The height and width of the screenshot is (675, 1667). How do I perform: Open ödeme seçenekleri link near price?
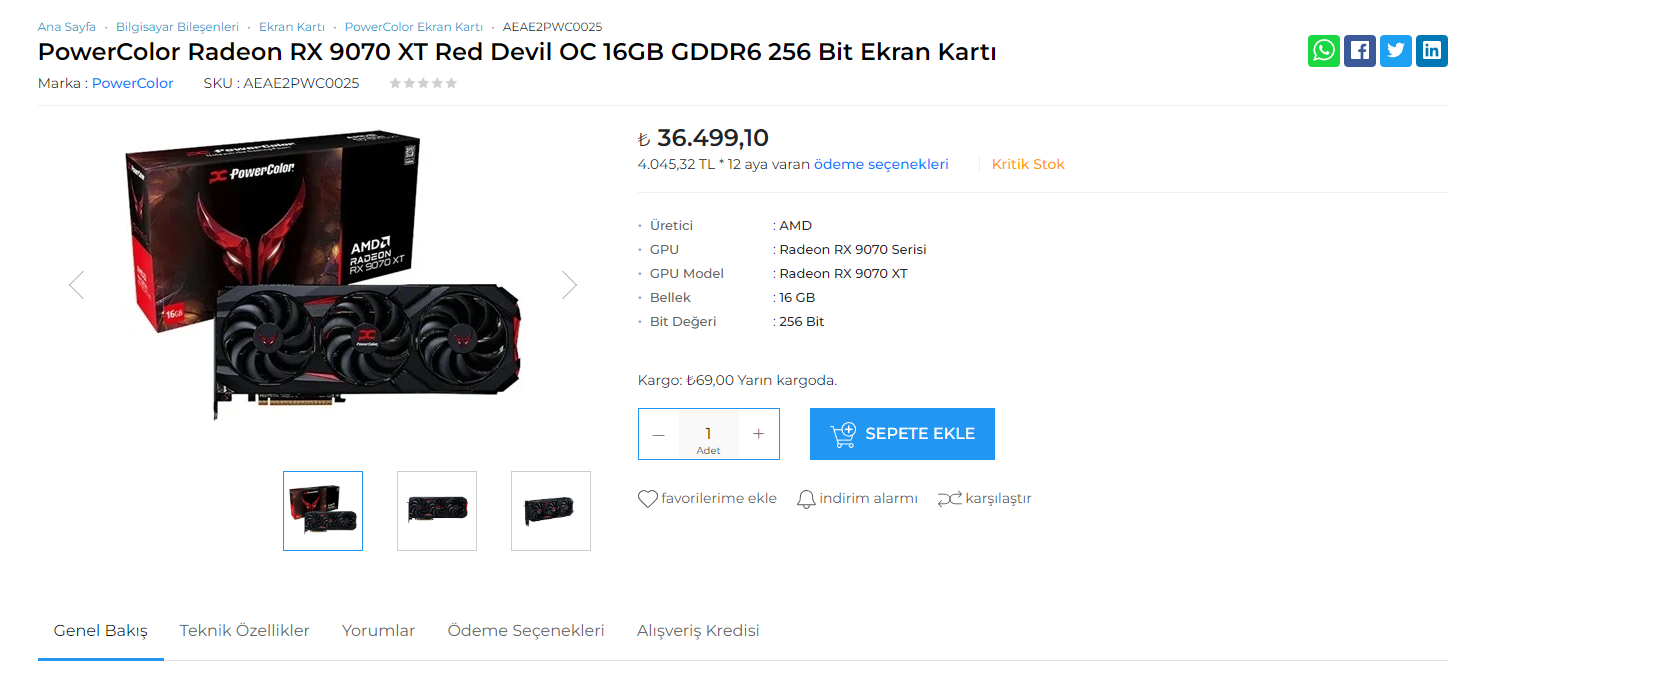pos(881,164)
